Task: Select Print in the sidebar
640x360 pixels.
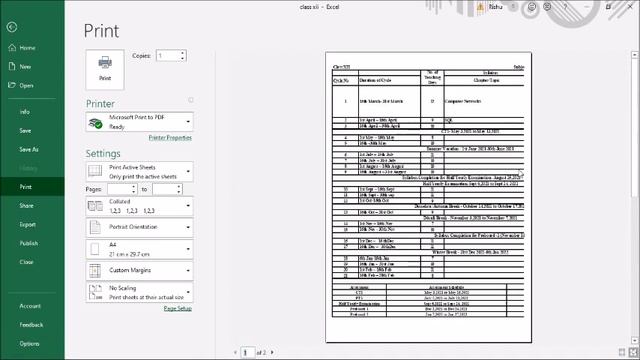Action: (32, 187)
